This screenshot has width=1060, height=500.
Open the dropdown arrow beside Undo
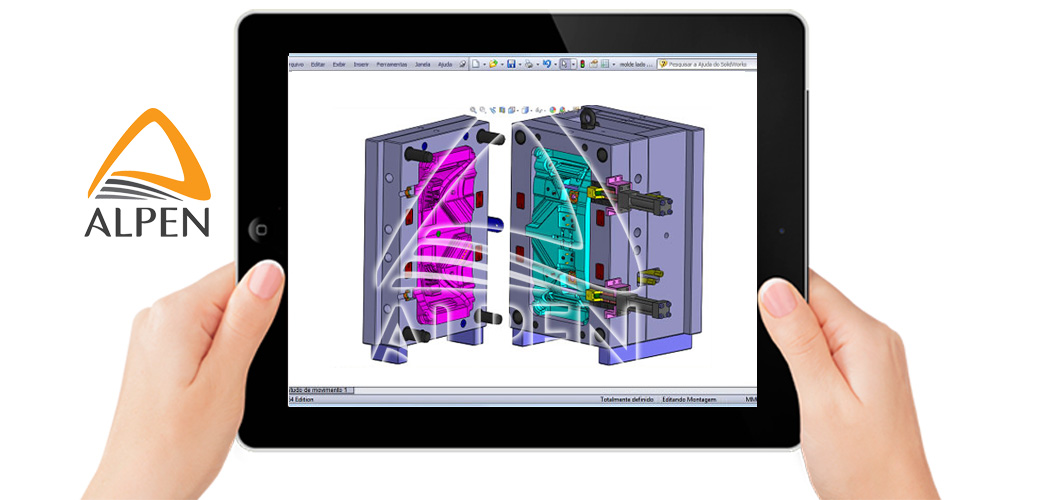click(555, 63)
